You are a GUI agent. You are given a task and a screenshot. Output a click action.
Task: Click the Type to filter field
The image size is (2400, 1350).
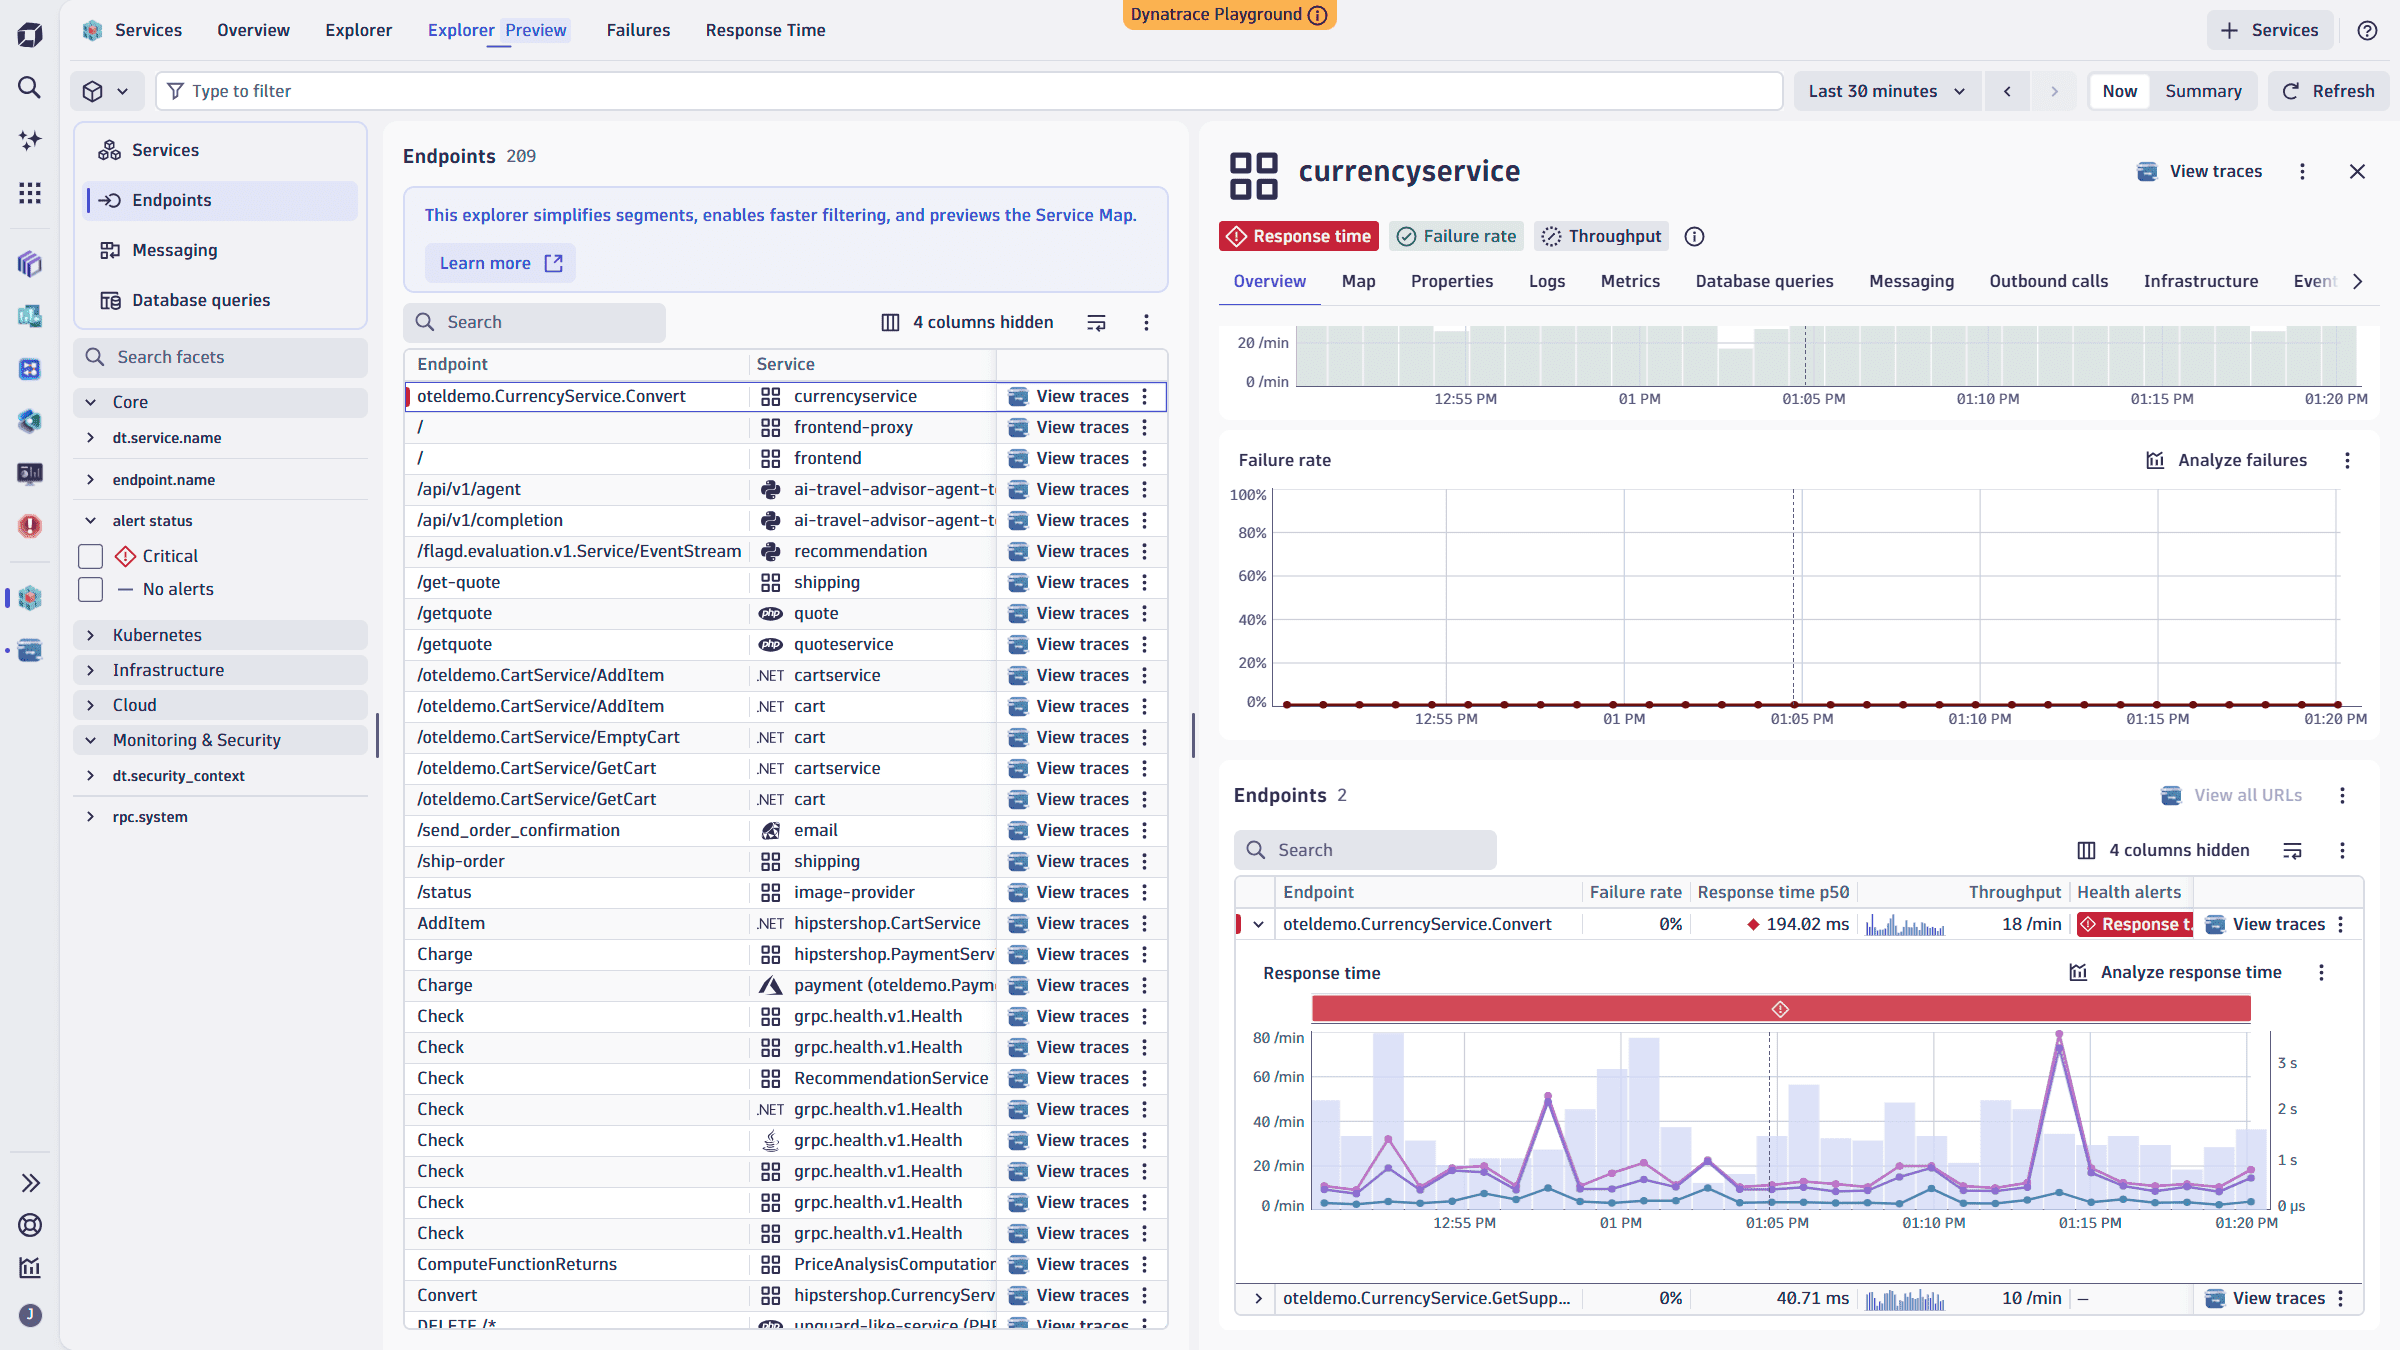coord(969,91)
